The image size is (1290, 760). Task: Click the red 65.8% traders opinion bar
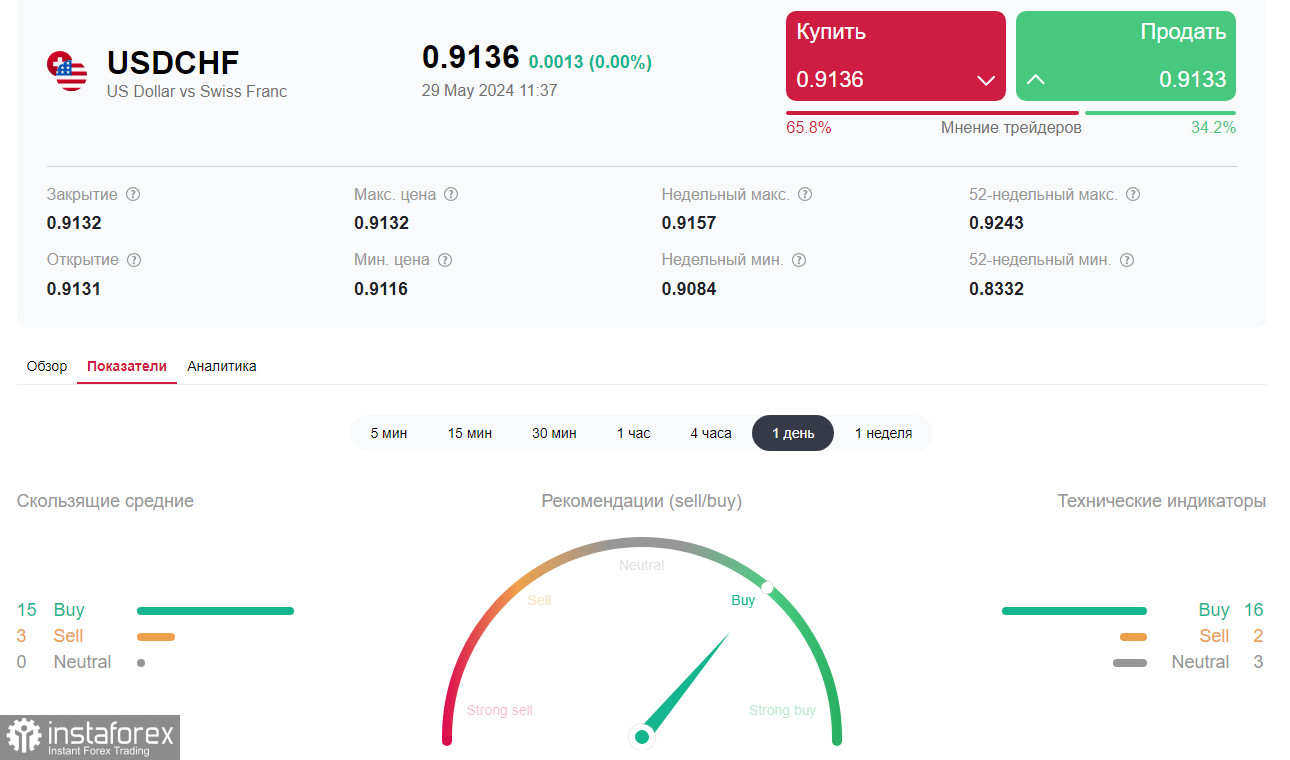pyautogui.click(x=932, y=113)
